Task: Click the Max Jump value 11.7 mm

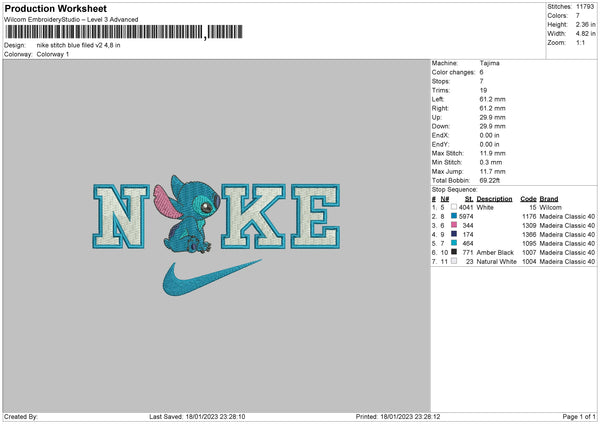Action: pyautogui.click(x=492, y=171)
